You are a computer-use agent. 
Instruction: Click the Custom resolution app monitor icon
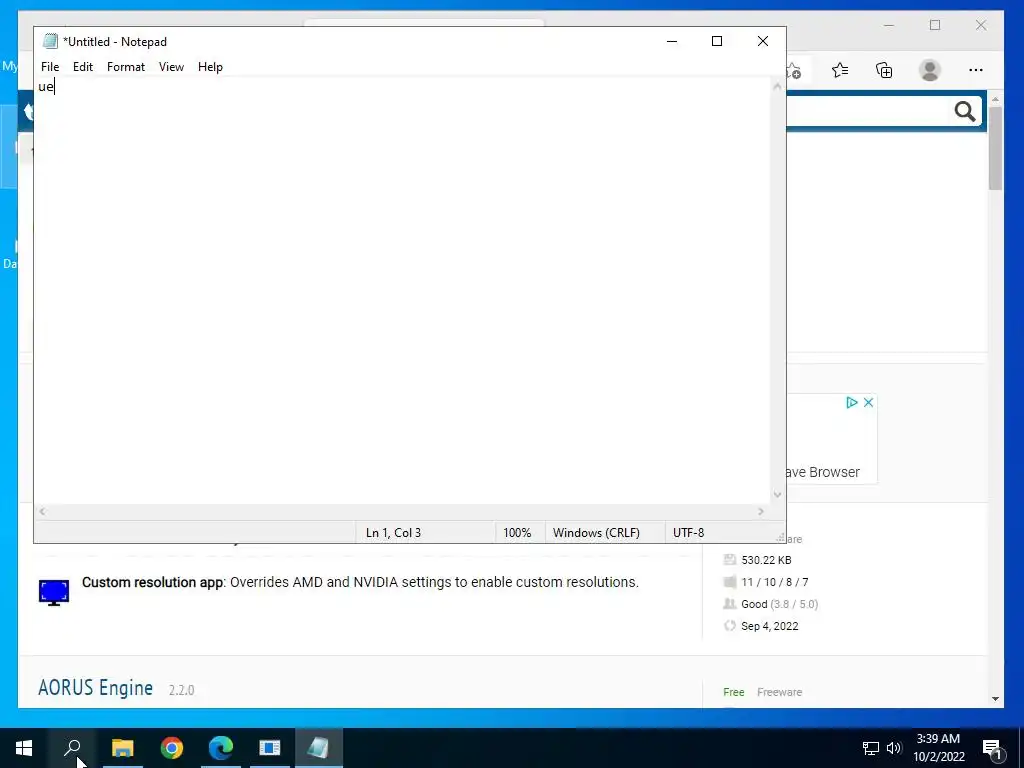point(54,592)
